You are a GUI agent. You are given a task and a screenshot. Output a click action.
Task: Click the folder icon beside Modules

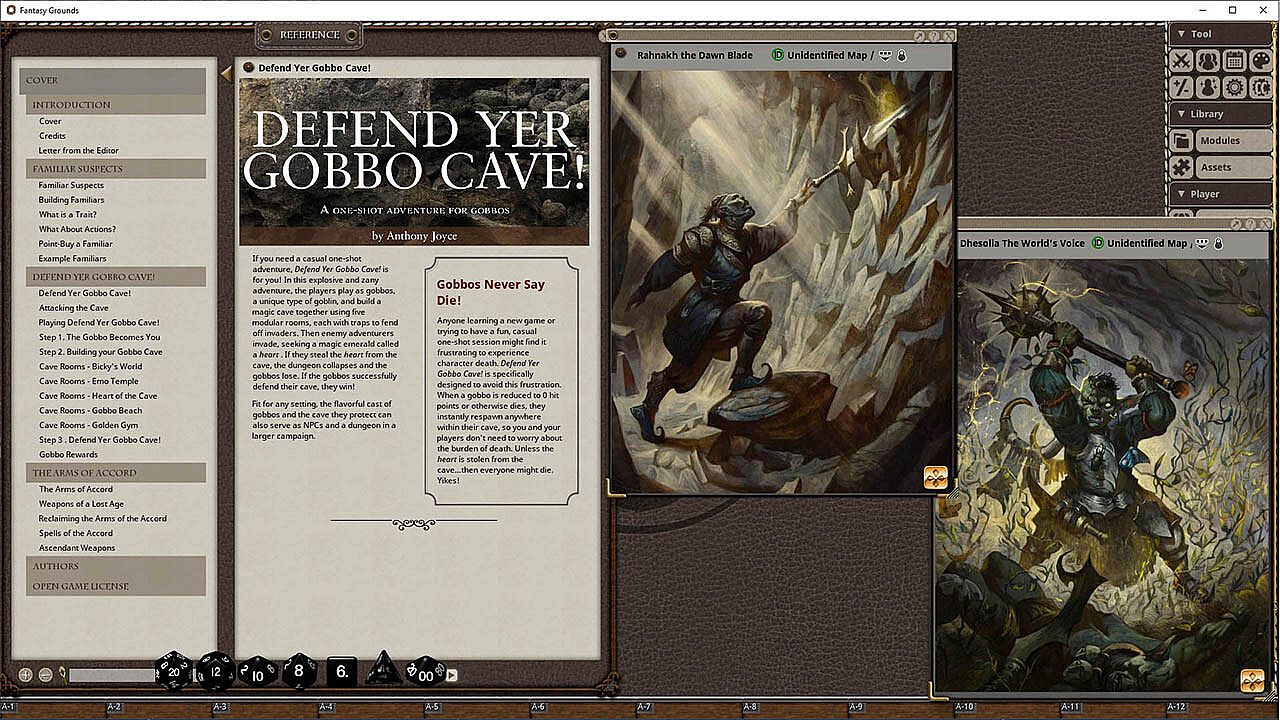(x=1181, y=141)
